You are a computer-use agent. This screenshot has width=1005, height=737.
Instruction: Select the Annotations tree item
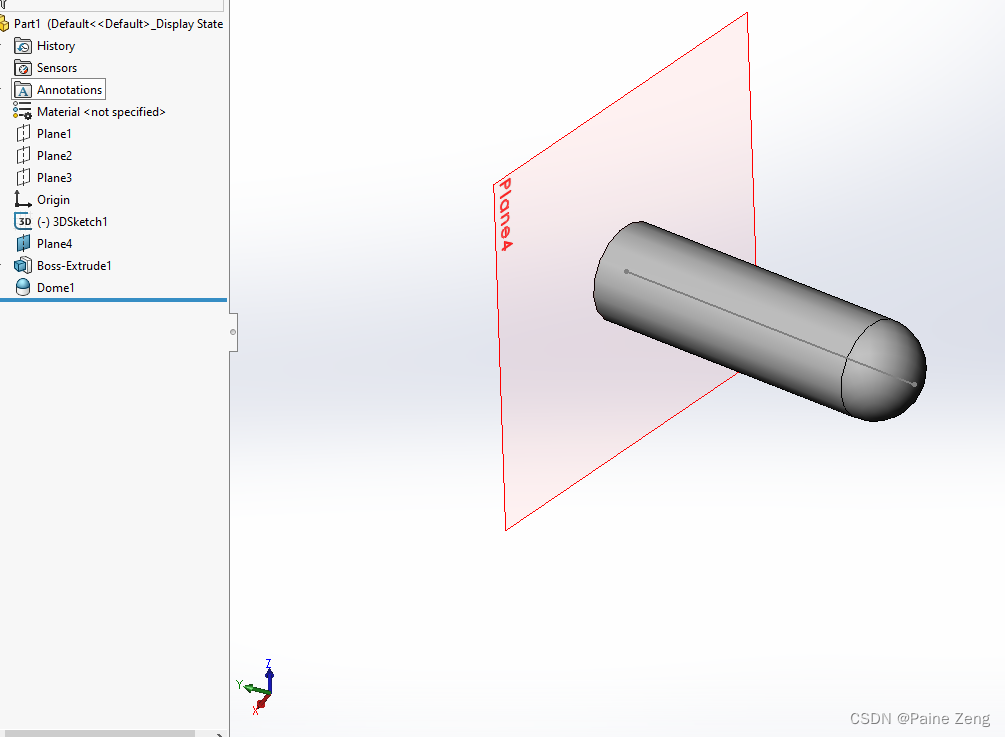(69, 90)
